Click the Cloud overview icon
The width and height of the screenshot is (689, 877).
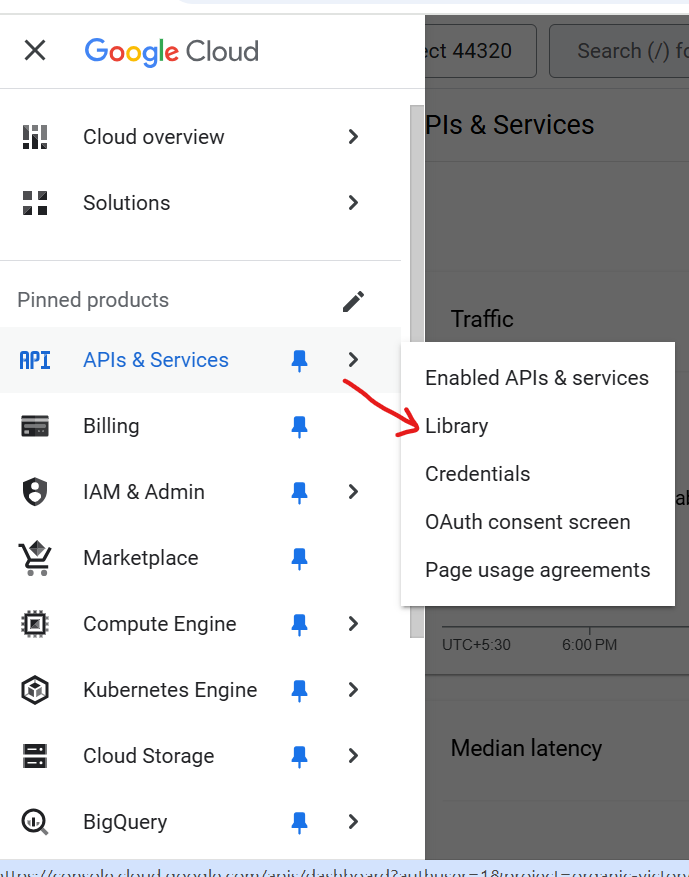click(35, 137)
